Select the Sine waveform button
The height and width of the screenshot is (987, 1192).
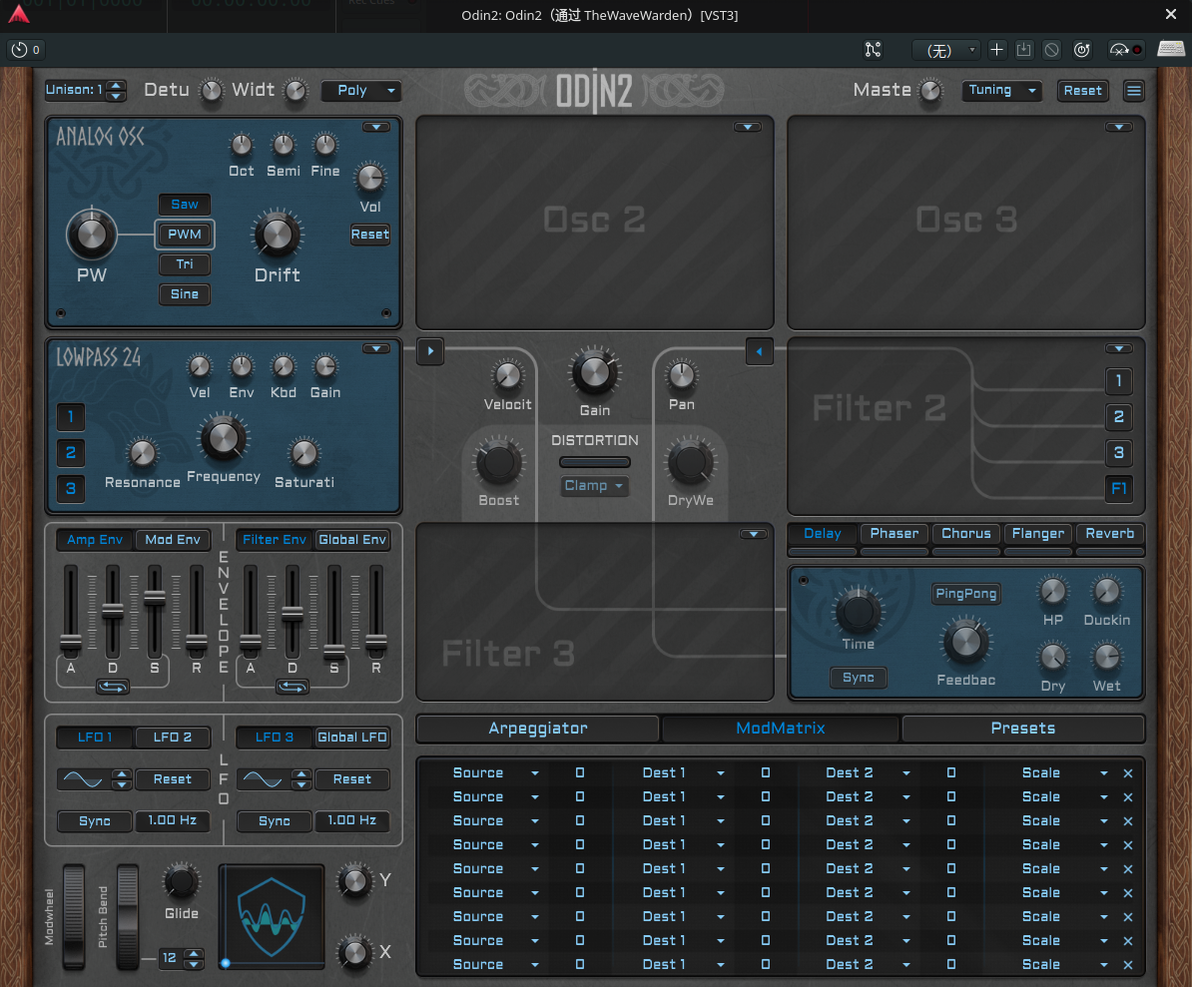tap(185, 294)
